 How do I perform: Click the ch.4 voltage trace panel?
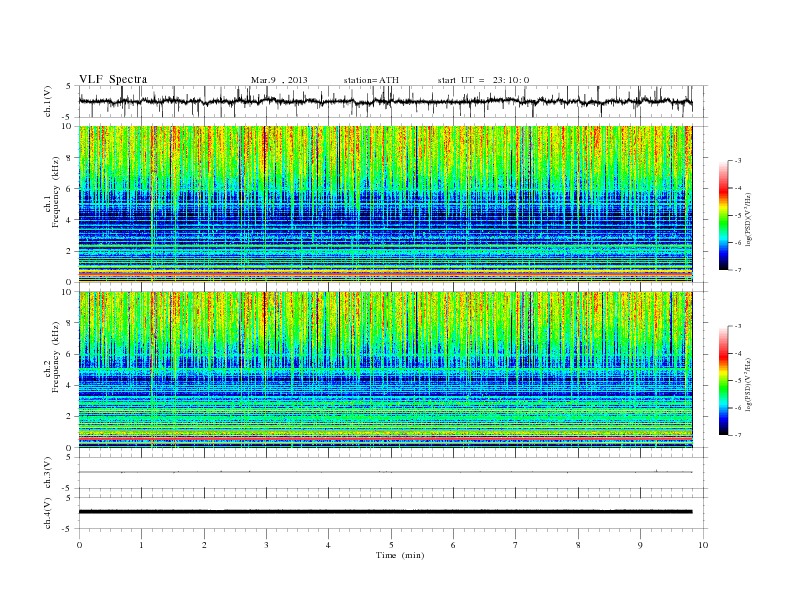(393, 513)
